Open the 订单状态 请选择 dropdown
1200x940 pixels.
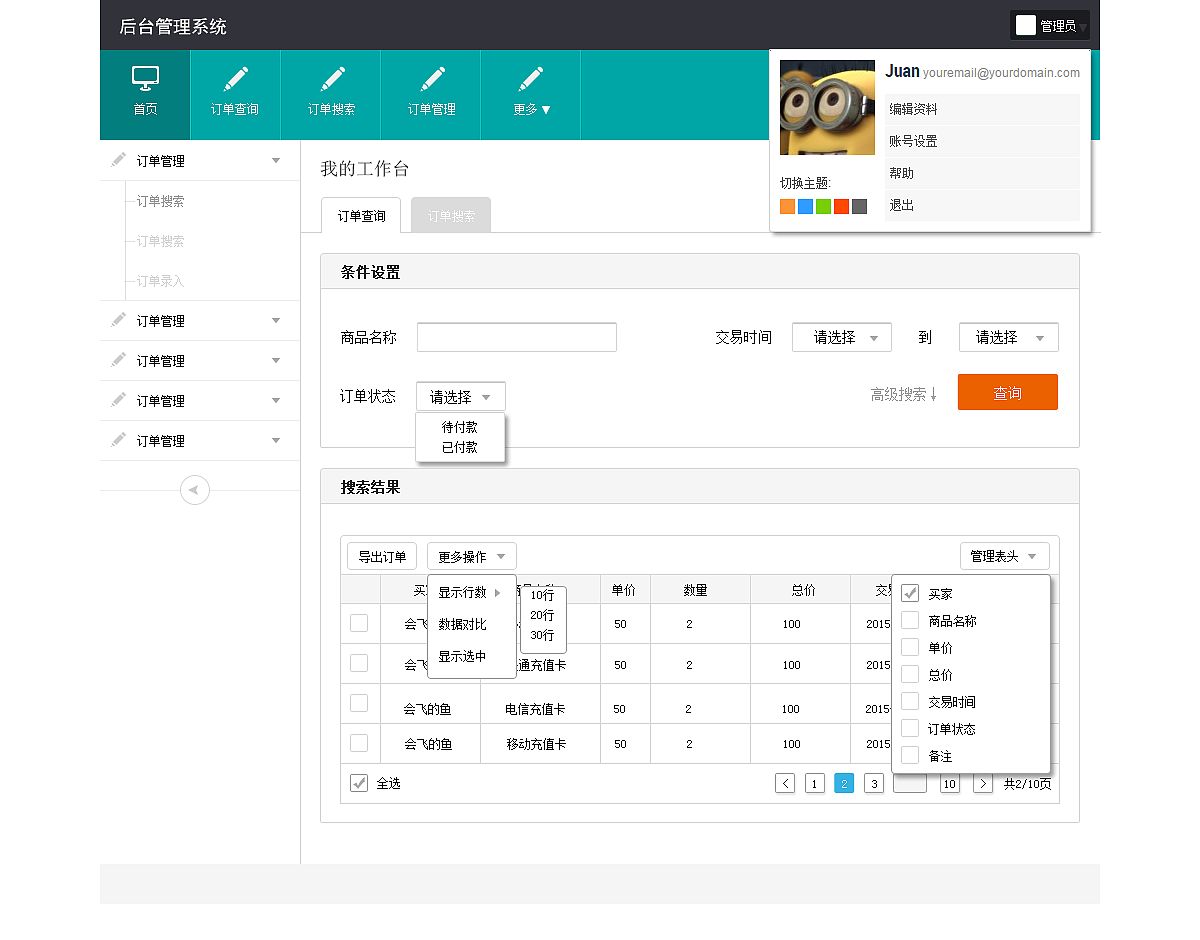460,396
